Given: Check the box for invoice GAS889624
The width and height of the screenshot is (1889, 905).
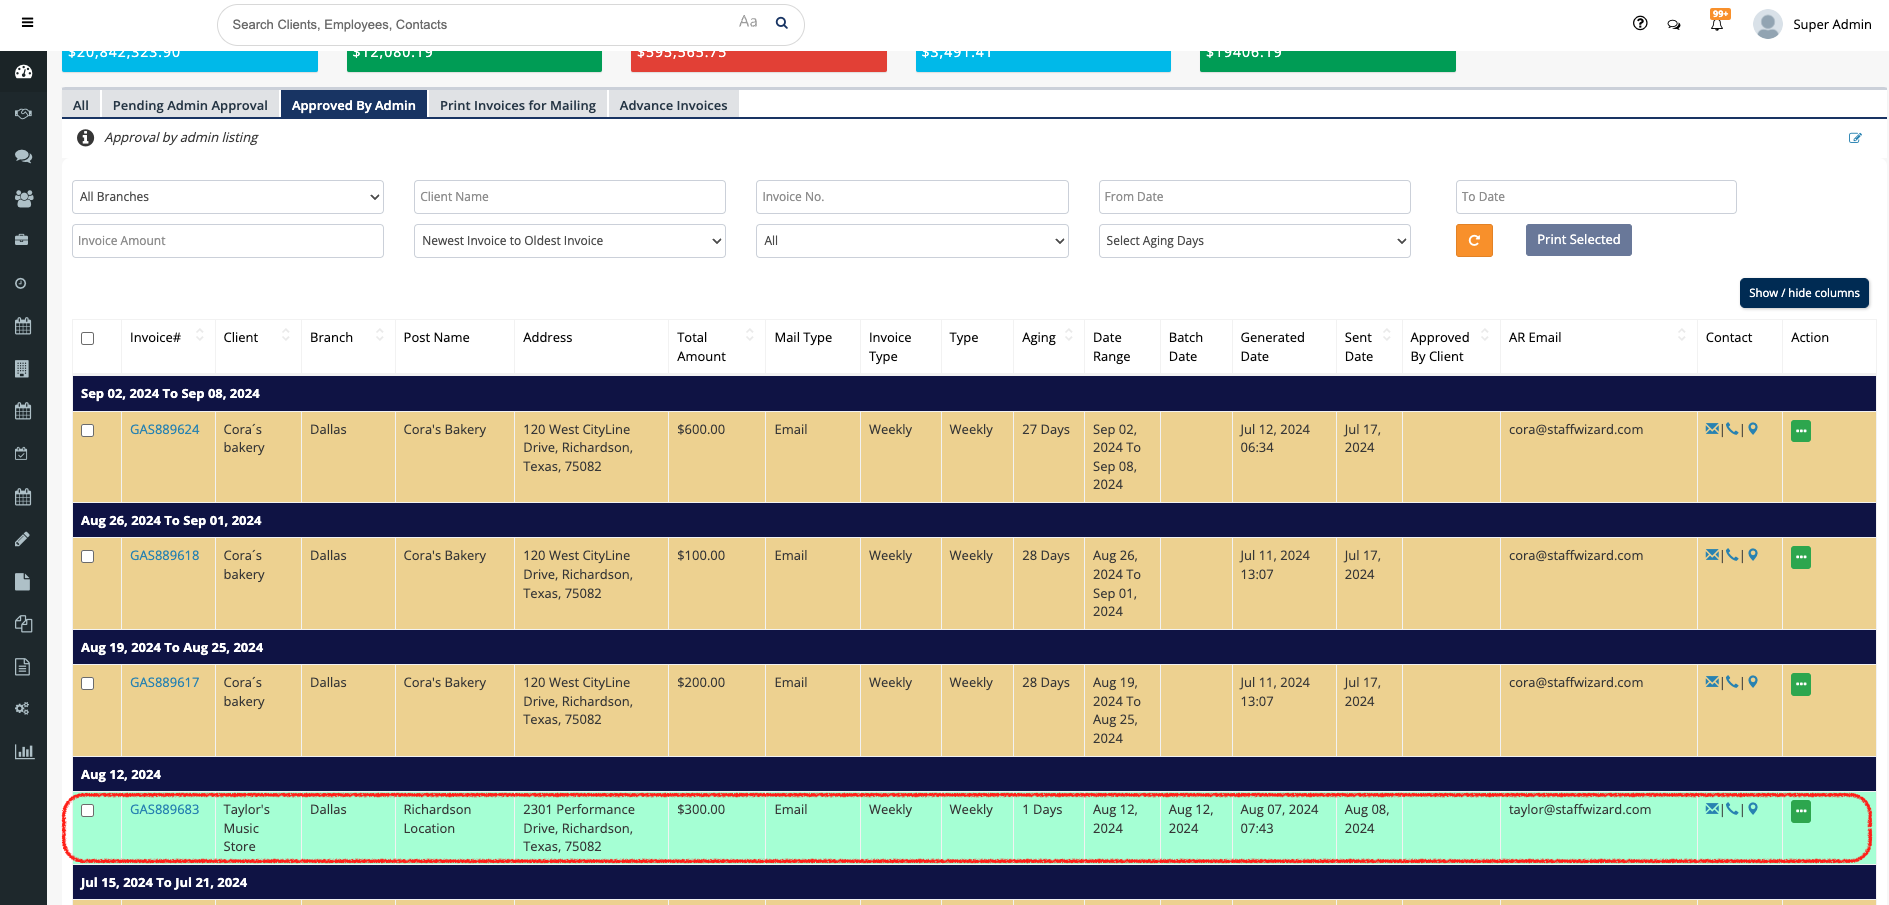Looking at the screenshot, I should 88,431.
